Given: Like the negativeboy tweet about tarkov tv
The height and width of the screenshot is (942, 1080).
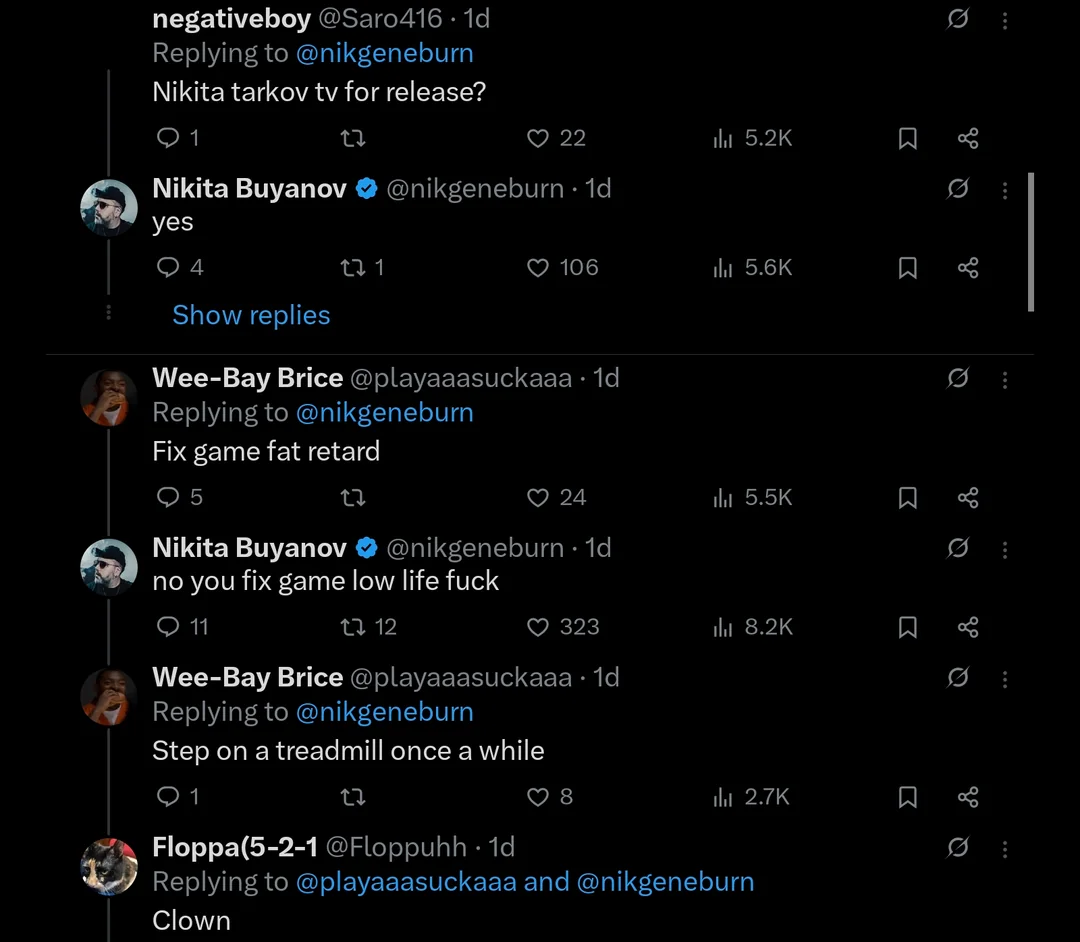Looking at the screenshot, I should pos(539,138).
